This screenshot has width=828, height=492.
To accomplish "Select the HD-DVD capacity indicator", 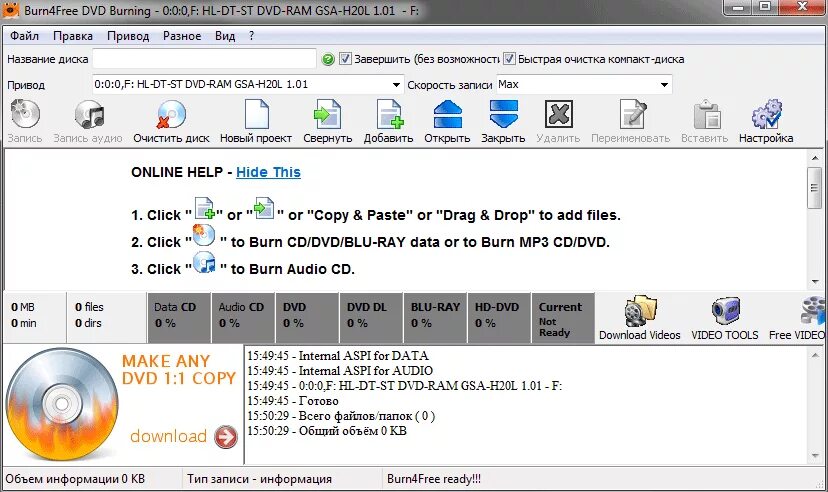I will pos(499,318).
